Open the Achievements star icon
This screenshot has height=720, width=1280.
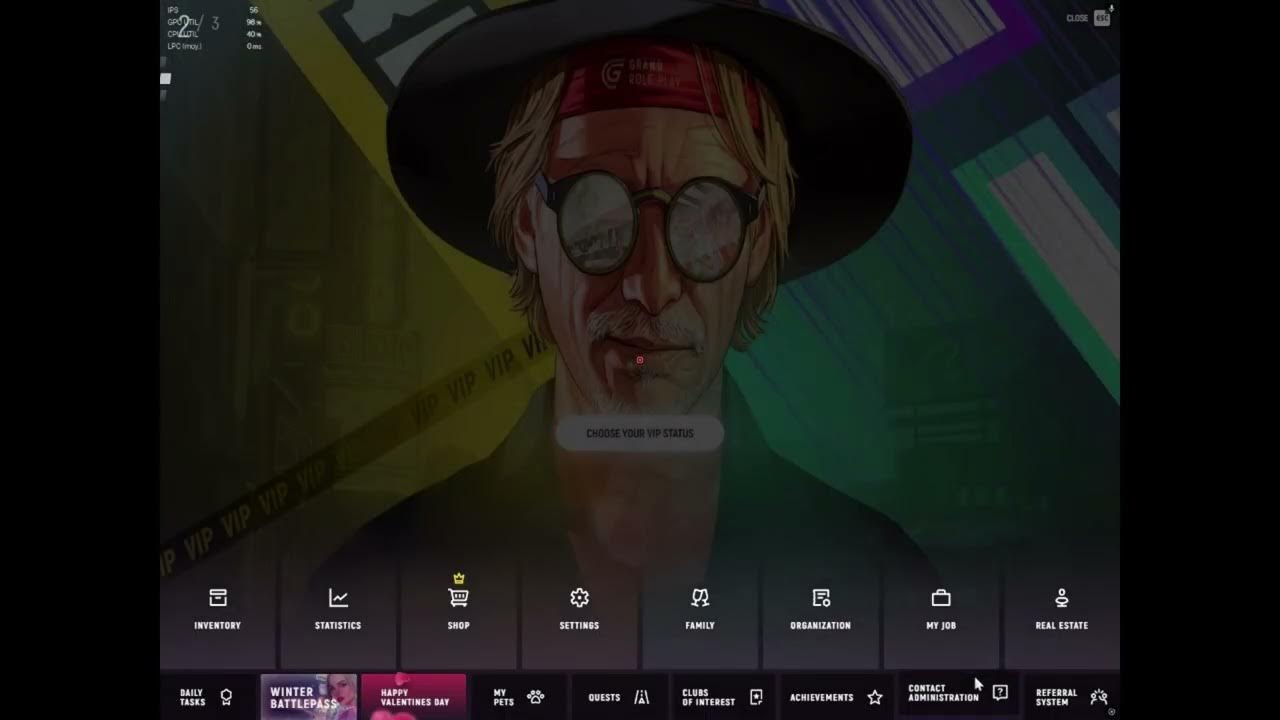[x=875, y=697]
